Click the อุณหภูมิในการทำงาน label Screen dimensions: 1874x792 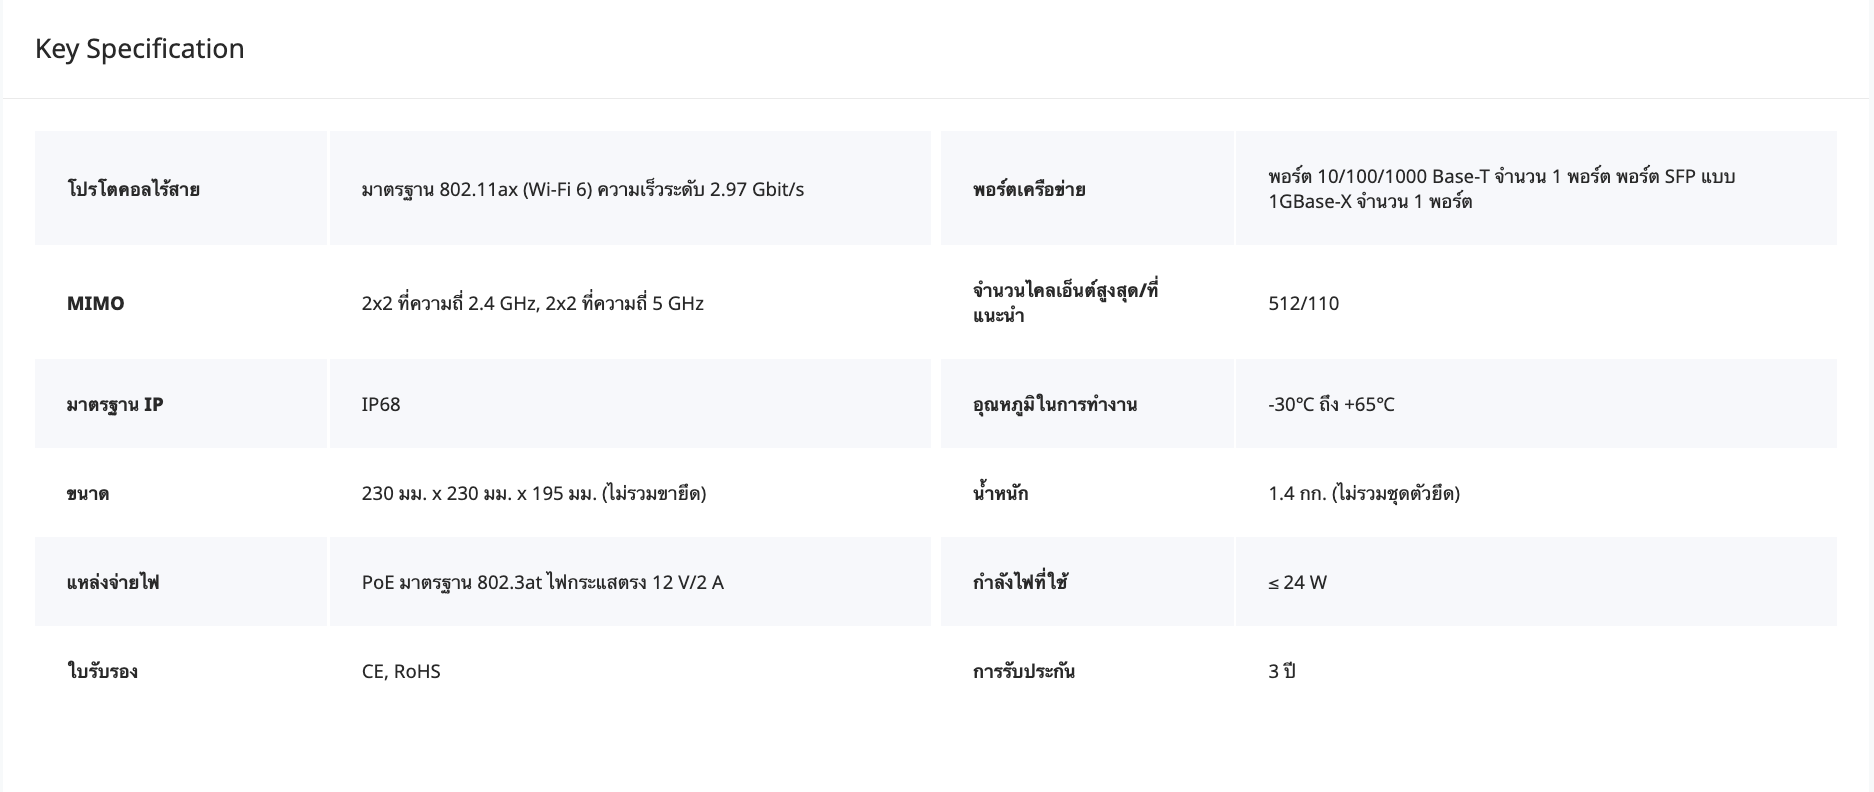[x=1054, y=404]
